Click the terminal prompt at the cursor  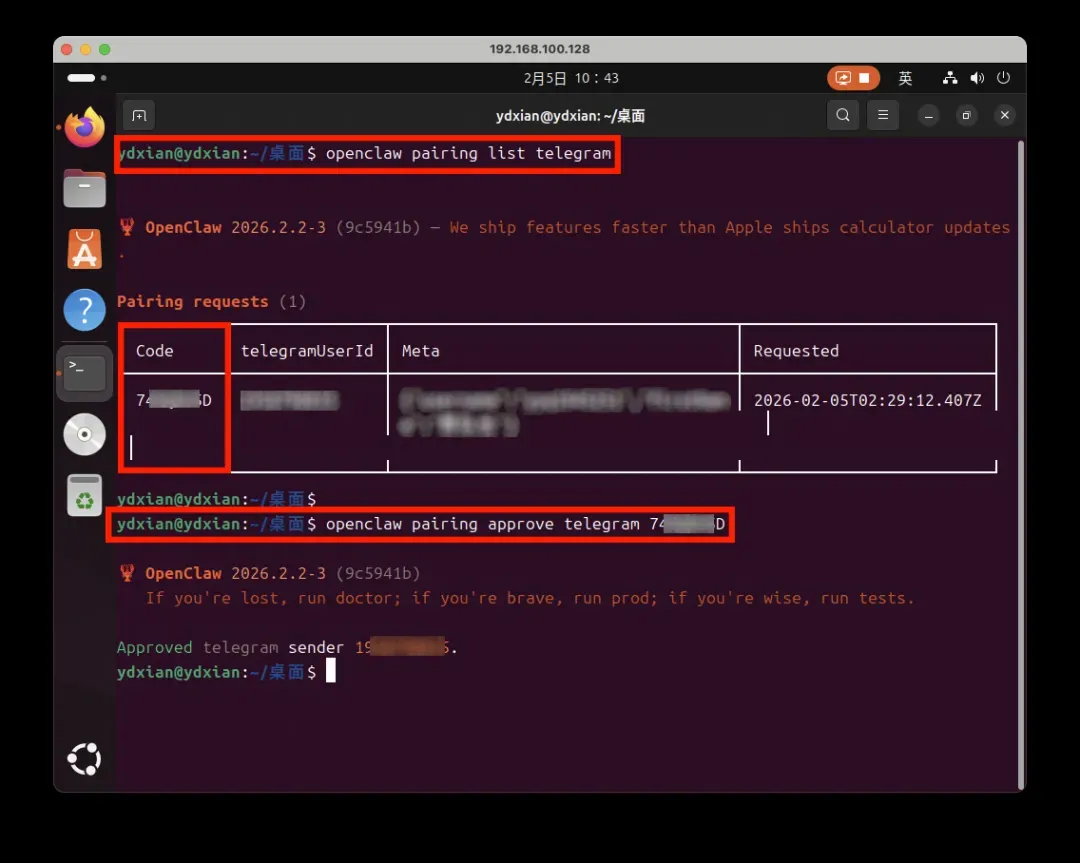coord(331,672)
